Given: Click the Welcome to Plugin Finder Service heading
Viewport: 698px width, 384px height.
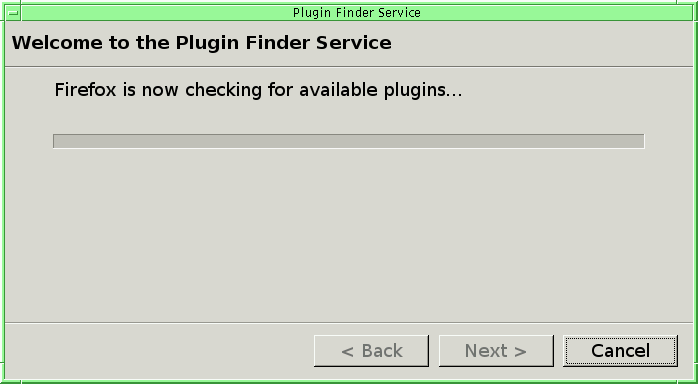Looking at the screenshot, I should tap(202, 43).
